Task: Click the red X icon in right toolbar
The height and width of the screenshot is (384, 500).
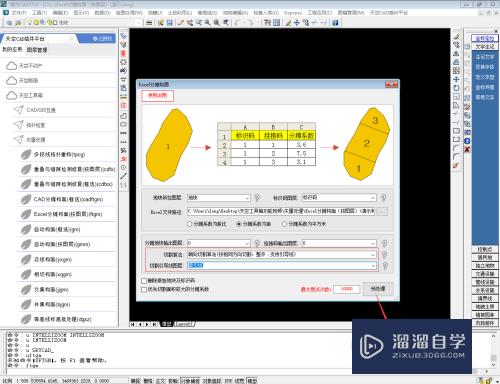Action: click(x=467, y=150)
